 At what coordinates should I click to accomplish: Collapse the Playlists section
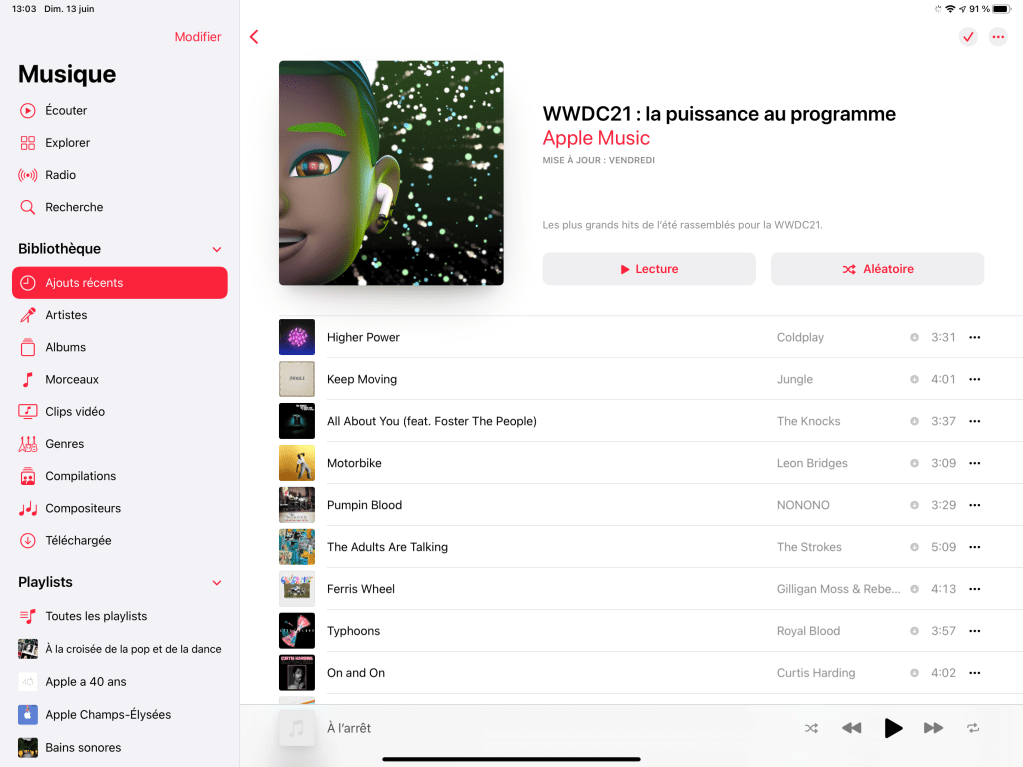217,582
